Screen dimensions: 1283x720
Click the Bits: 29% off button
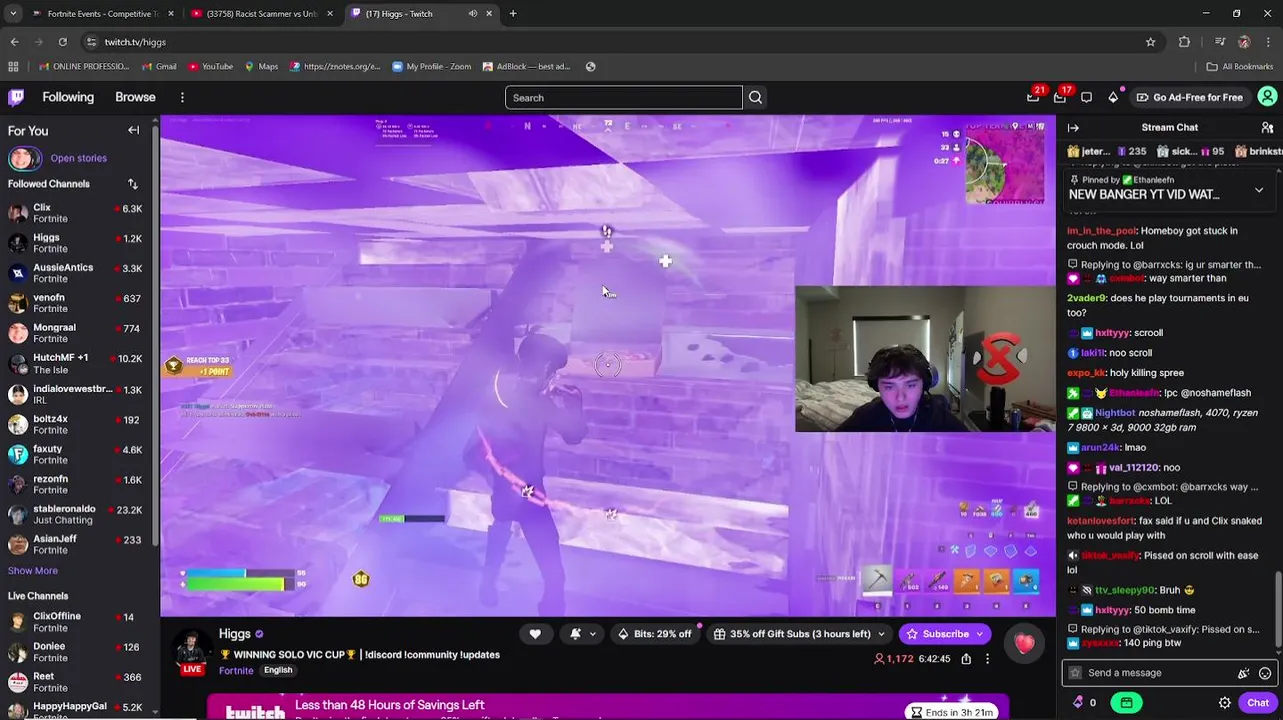pos(655,634)
